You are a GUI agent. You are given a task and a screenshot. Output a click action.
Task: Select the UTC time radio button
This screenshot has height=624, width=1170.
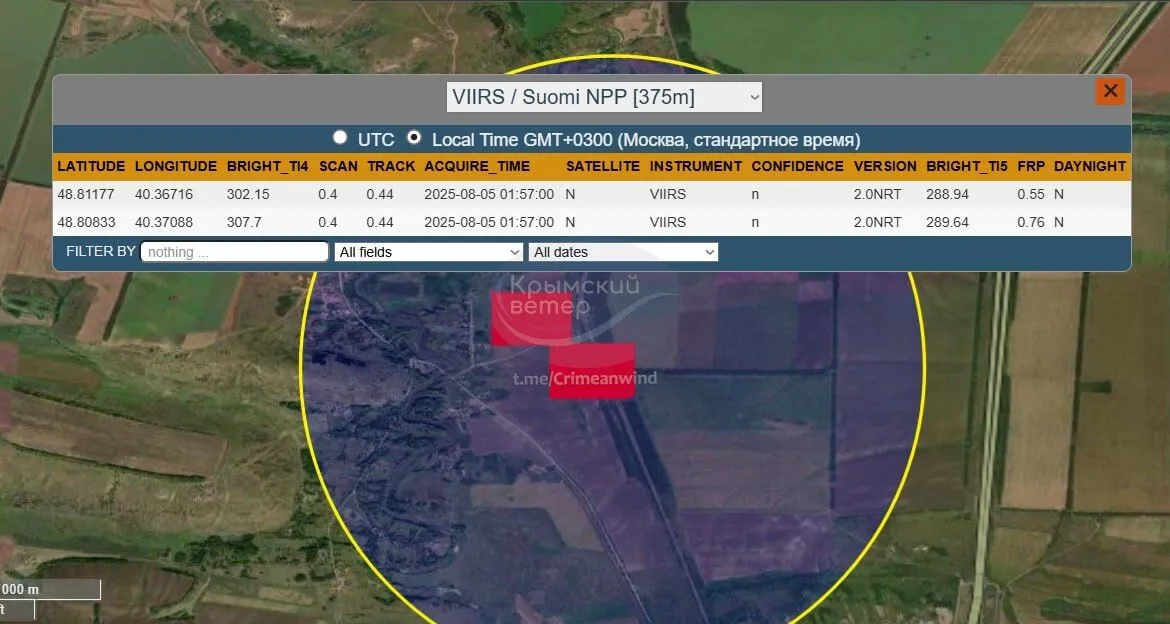[x=340, y=137]
